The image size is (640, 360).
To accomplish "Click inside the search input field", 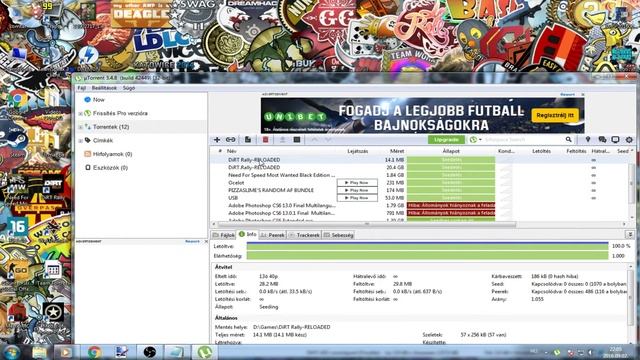I will (524, 140).
